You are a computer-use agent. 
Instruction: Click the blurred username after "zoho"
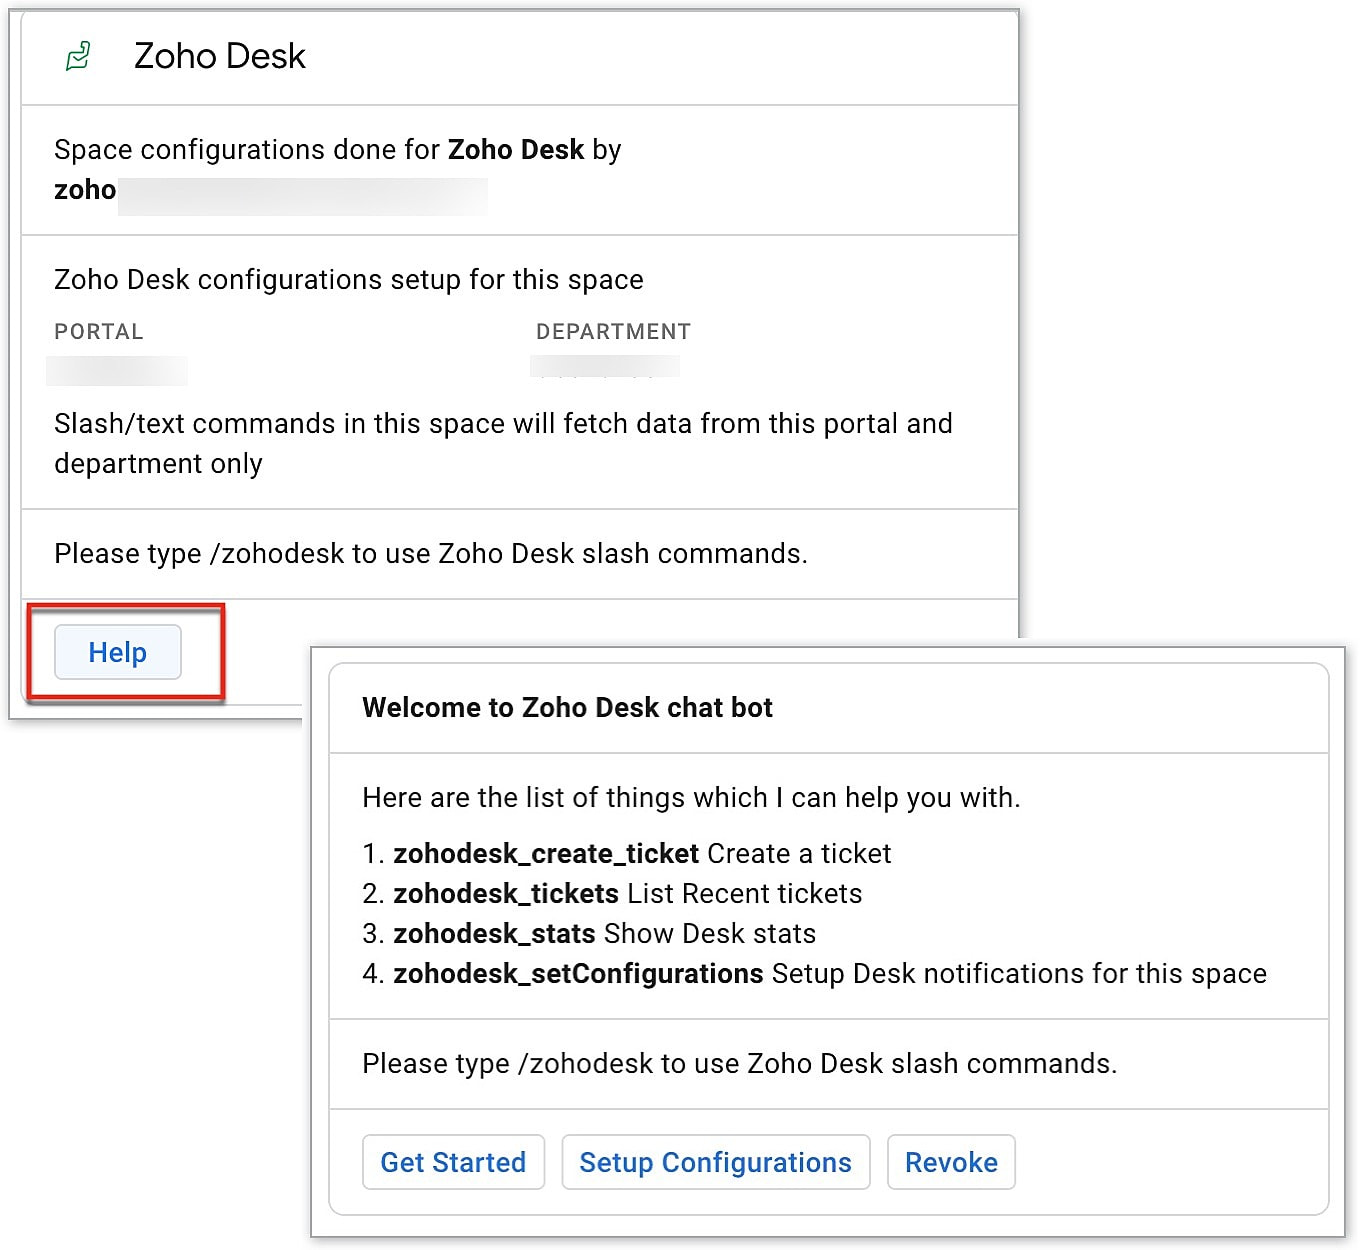[x=302, y=196]
